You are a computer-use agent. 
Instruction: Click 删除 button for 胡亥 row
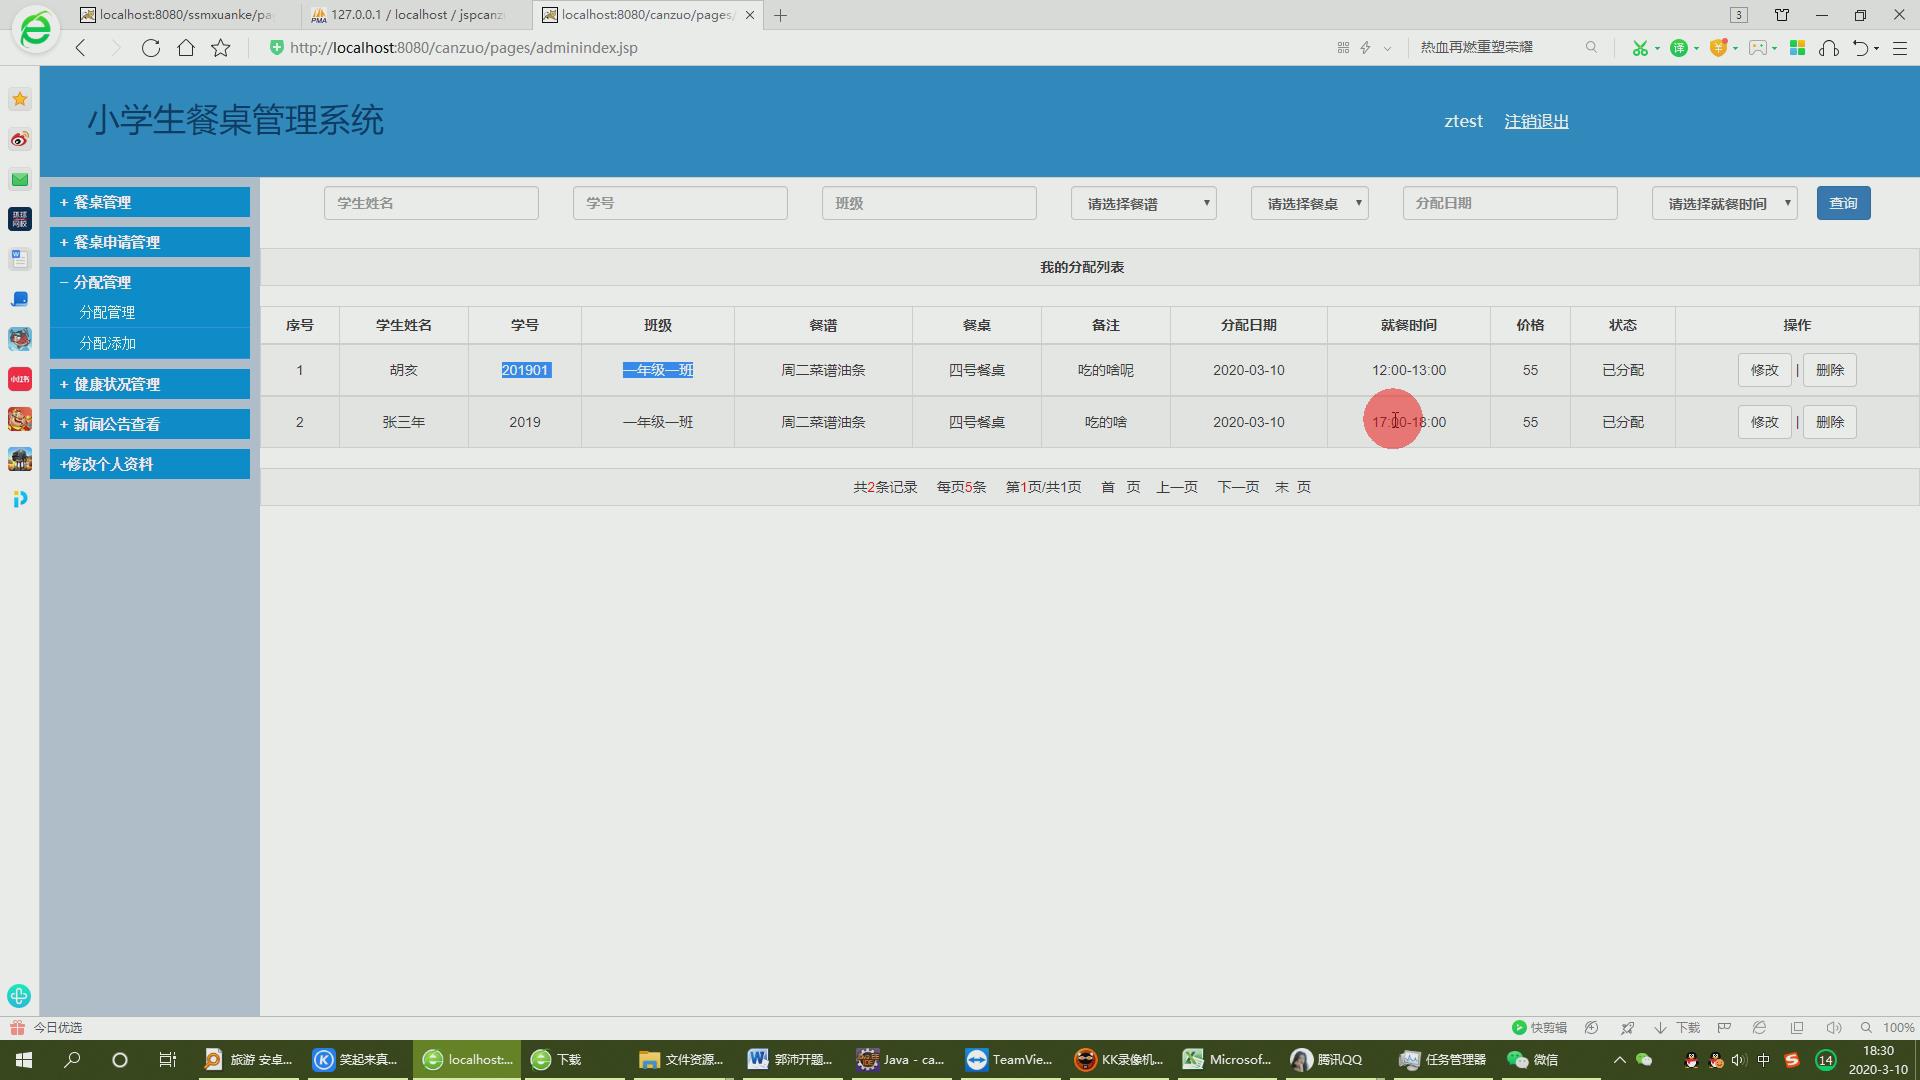[1829, 370]
